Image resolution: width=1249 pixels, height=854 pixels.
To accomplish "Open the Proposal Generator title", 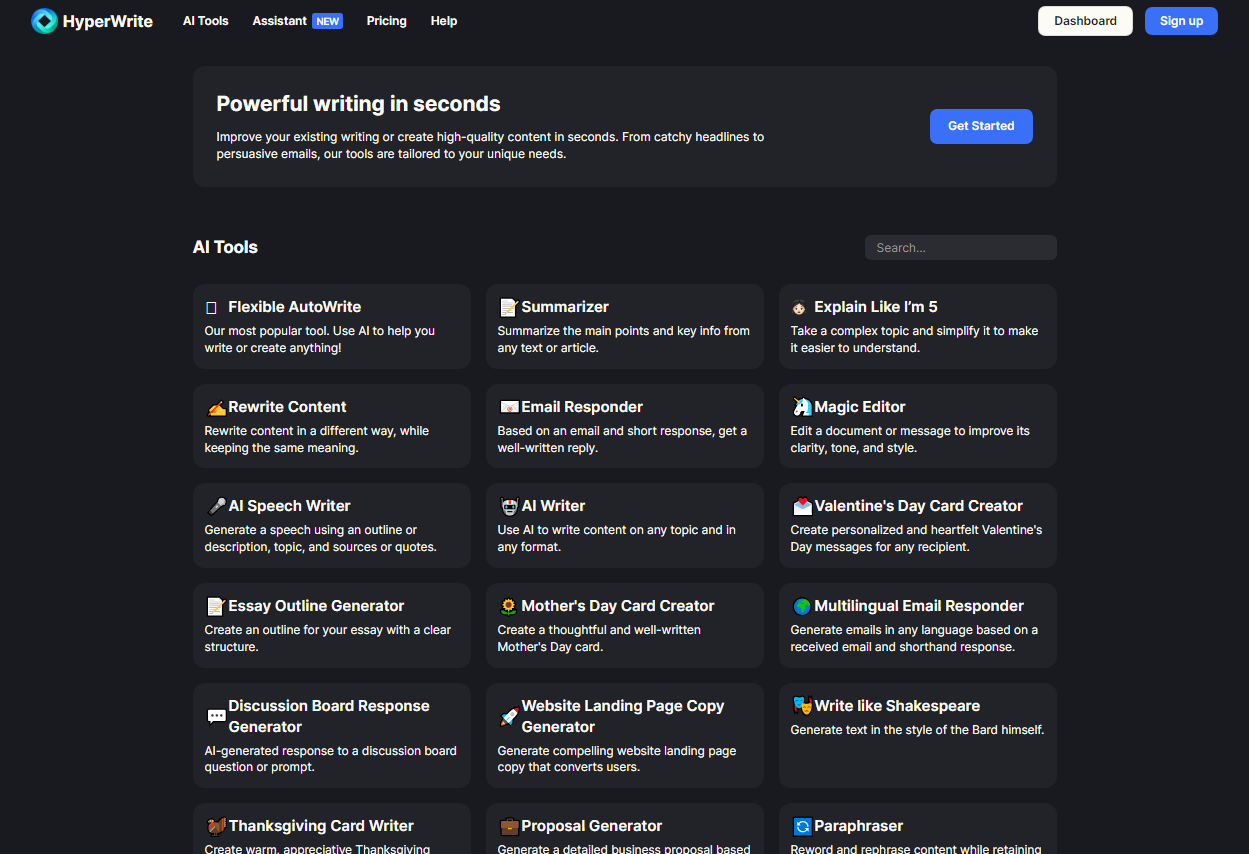I will 592,826.
